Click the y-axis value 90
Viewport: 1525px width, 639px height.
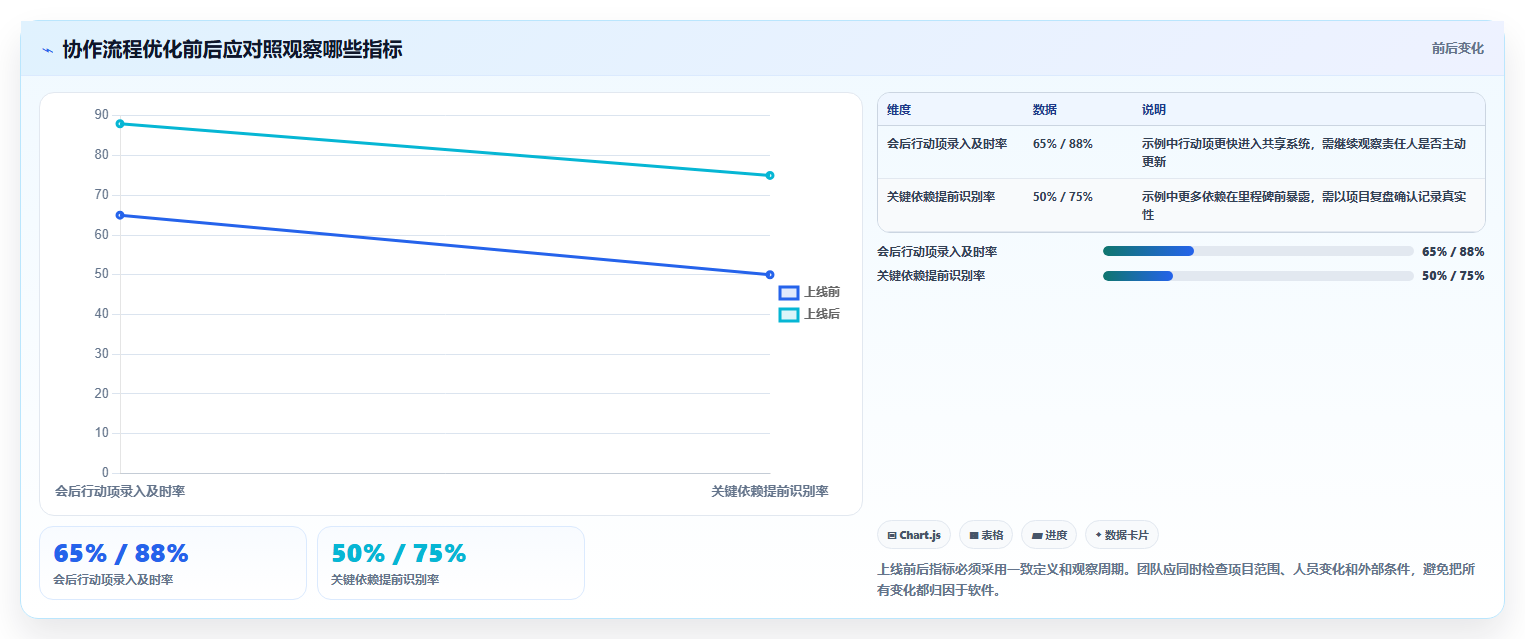tap(102, 115)
